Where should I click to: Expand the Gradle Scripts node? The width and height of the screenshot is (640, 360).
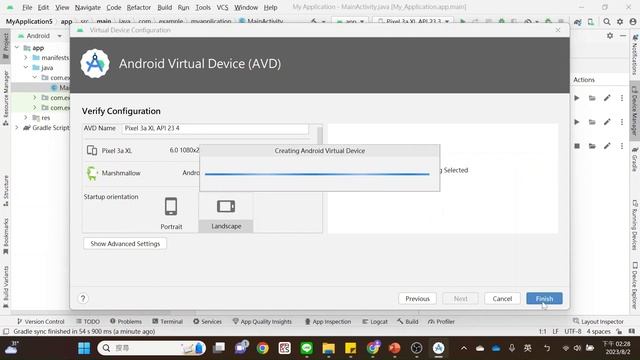(x=17, y=127)
